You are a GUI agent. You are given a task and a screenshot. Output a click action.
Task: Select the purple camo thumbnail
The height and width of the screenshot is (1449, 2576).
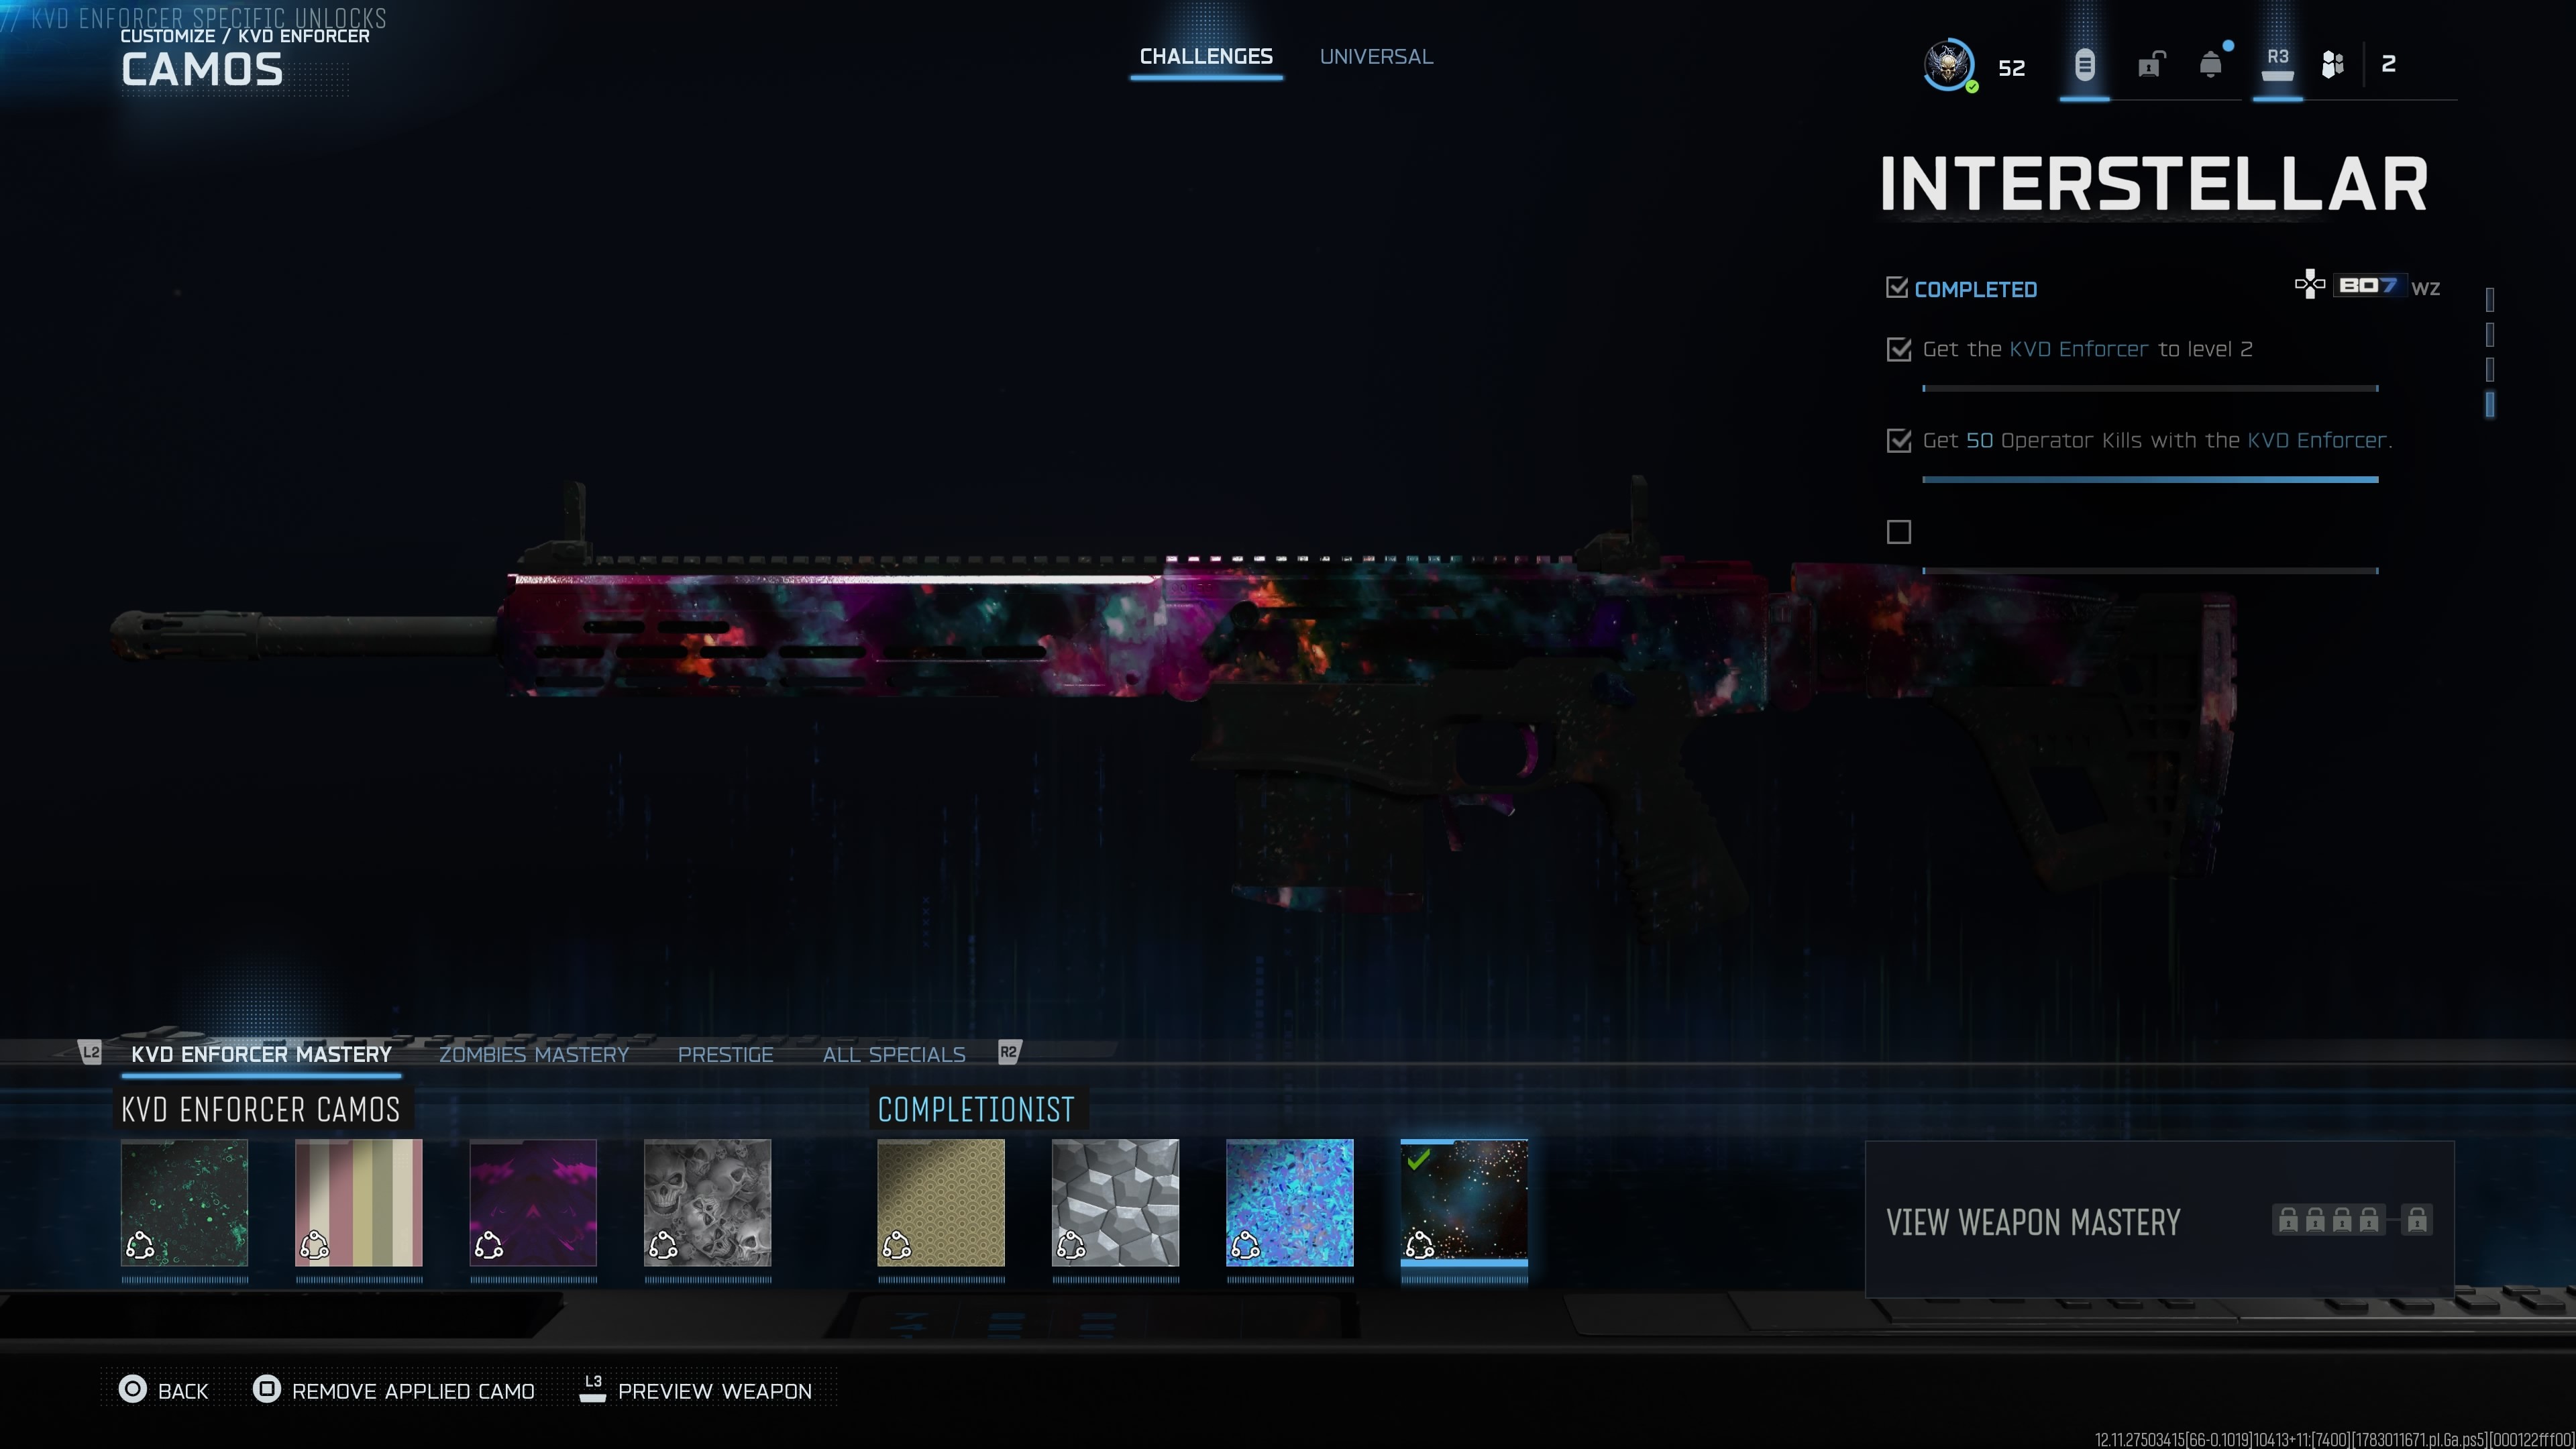533,1203
